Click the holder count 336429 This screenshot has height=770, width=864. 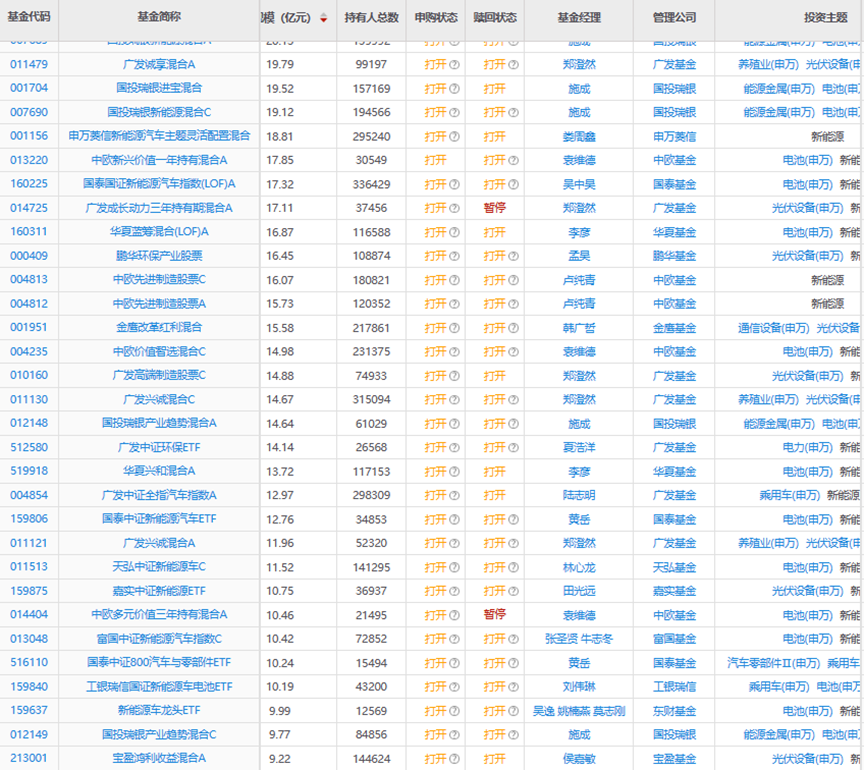371,184
